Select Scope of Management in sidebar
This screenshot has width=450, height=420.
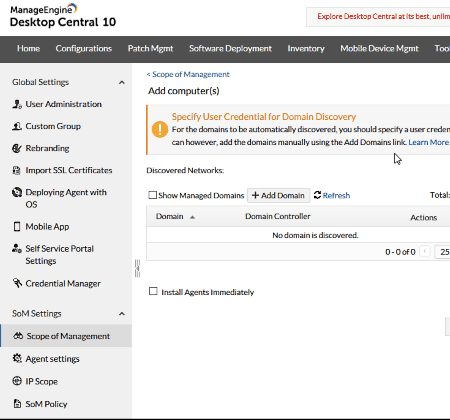click(66, 336)
